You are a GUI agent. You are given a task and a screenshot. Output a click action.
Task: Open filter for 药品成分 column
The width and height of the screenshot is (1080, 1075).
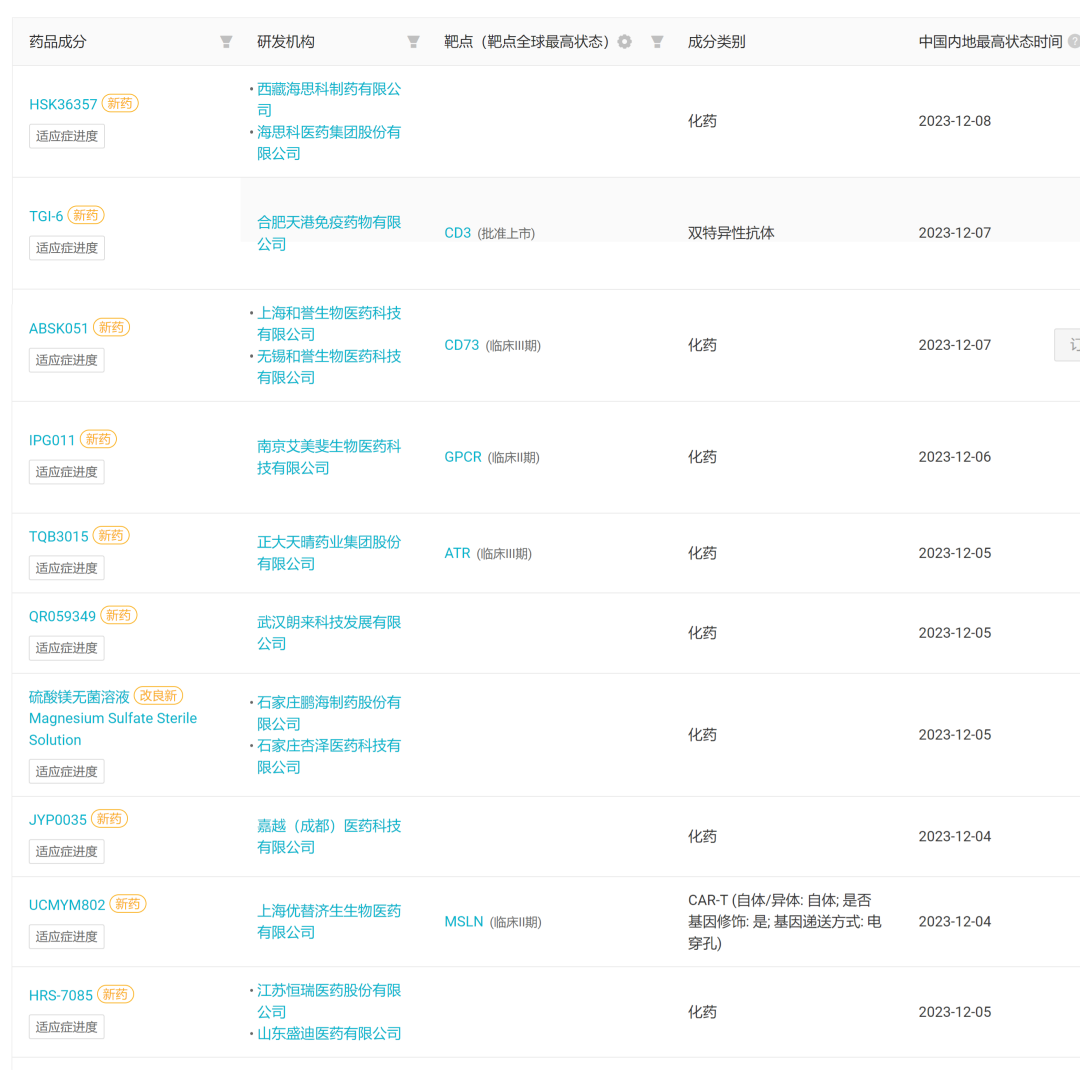click(226, 42)
